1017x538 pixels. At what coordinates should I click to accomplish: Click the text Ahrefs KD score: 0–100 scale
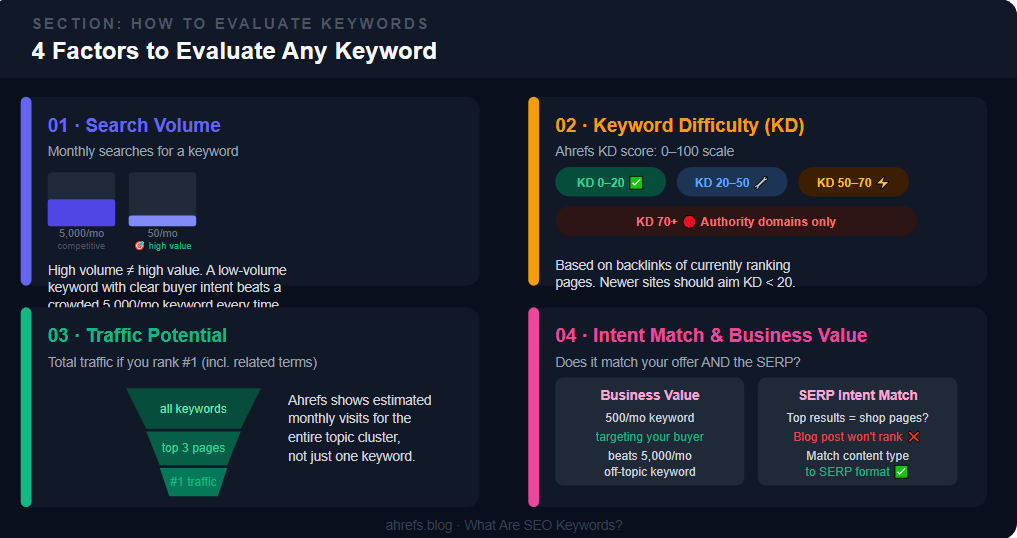point(645,151)
